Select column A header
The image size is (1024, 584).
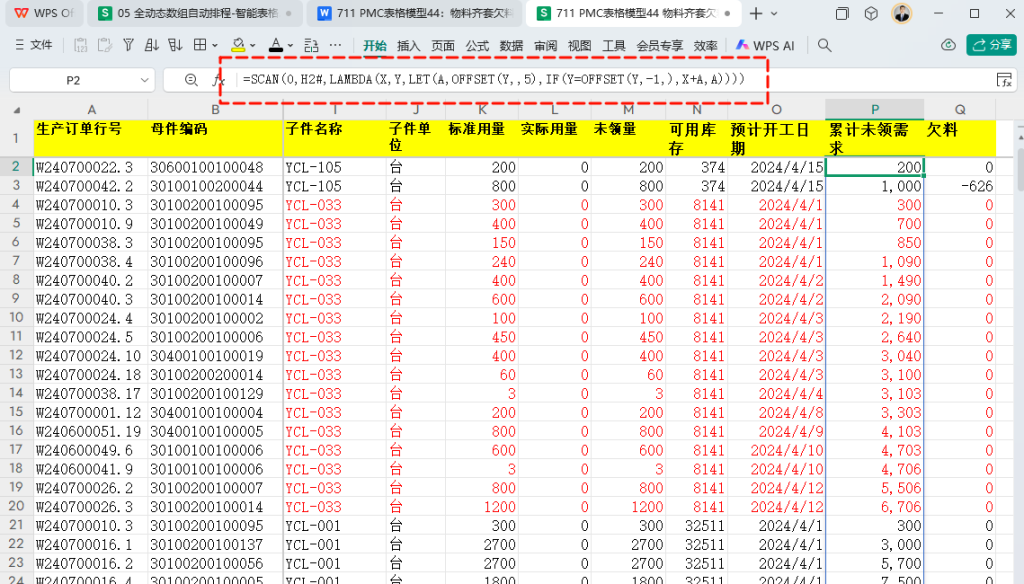tap(91, 110)
